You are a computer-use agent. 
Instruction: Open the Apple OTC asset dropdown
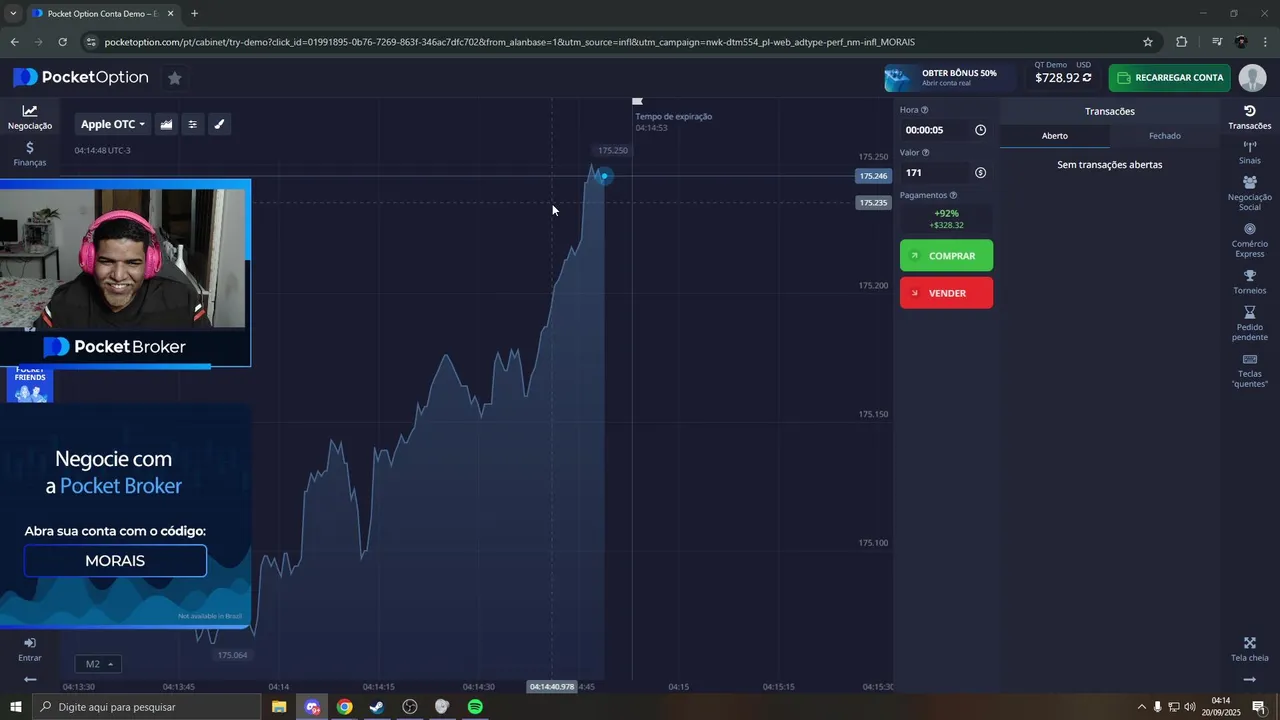(x=113, y=124)
